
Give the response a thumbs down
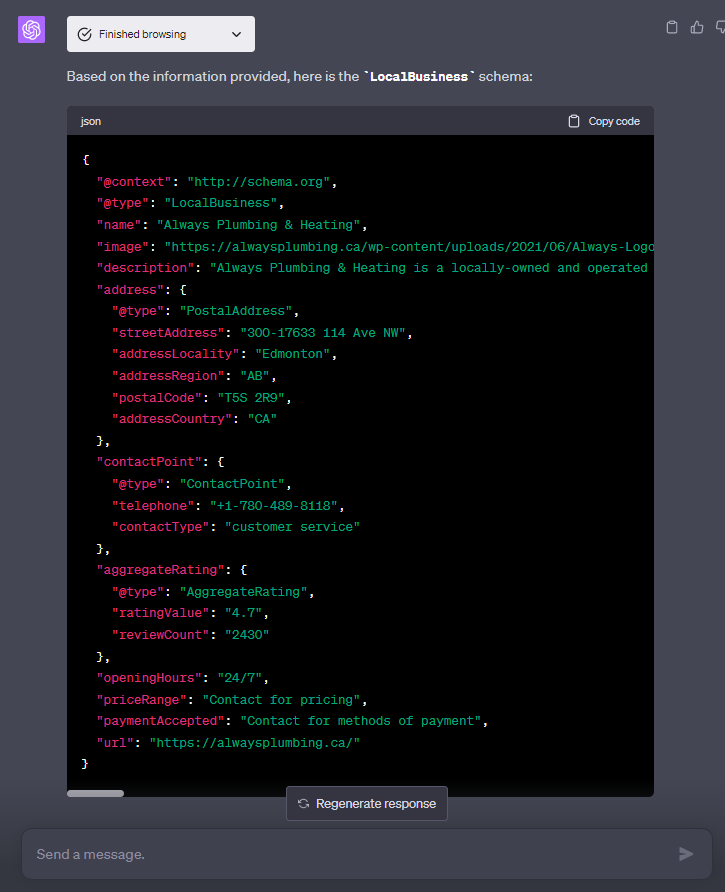(x=720, y=27)
